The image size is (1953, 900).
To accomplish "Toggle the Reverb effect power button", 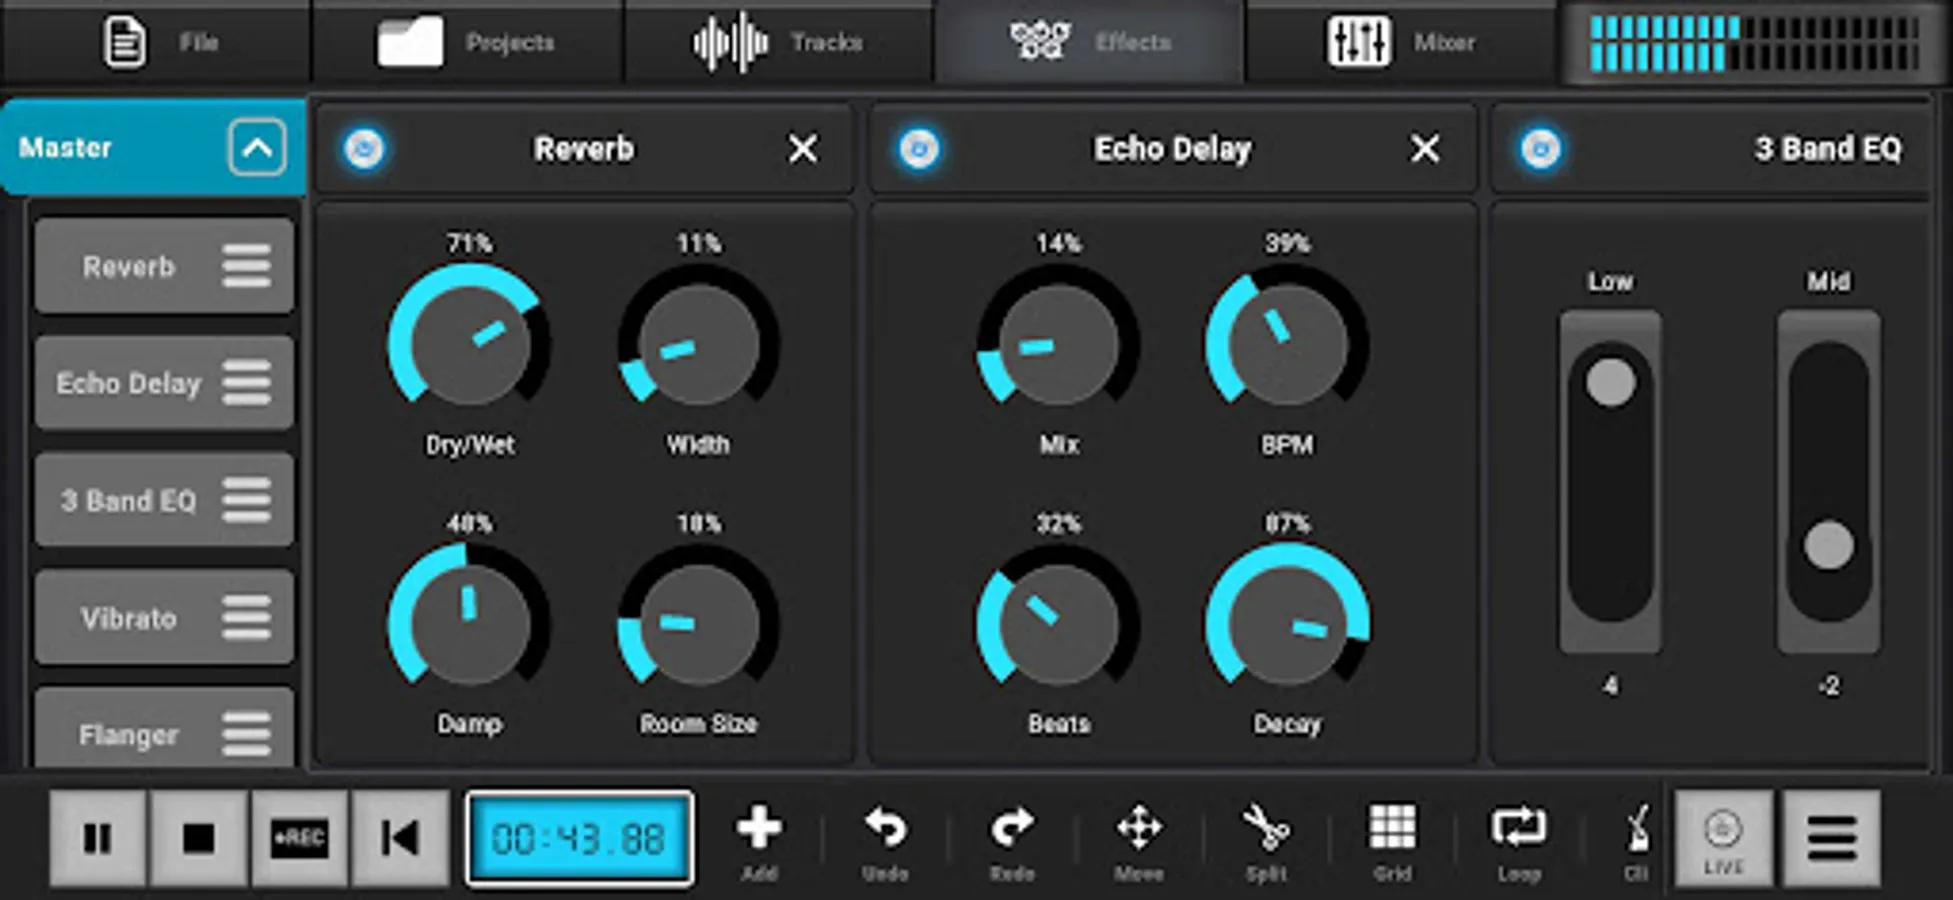I will 365,148.
